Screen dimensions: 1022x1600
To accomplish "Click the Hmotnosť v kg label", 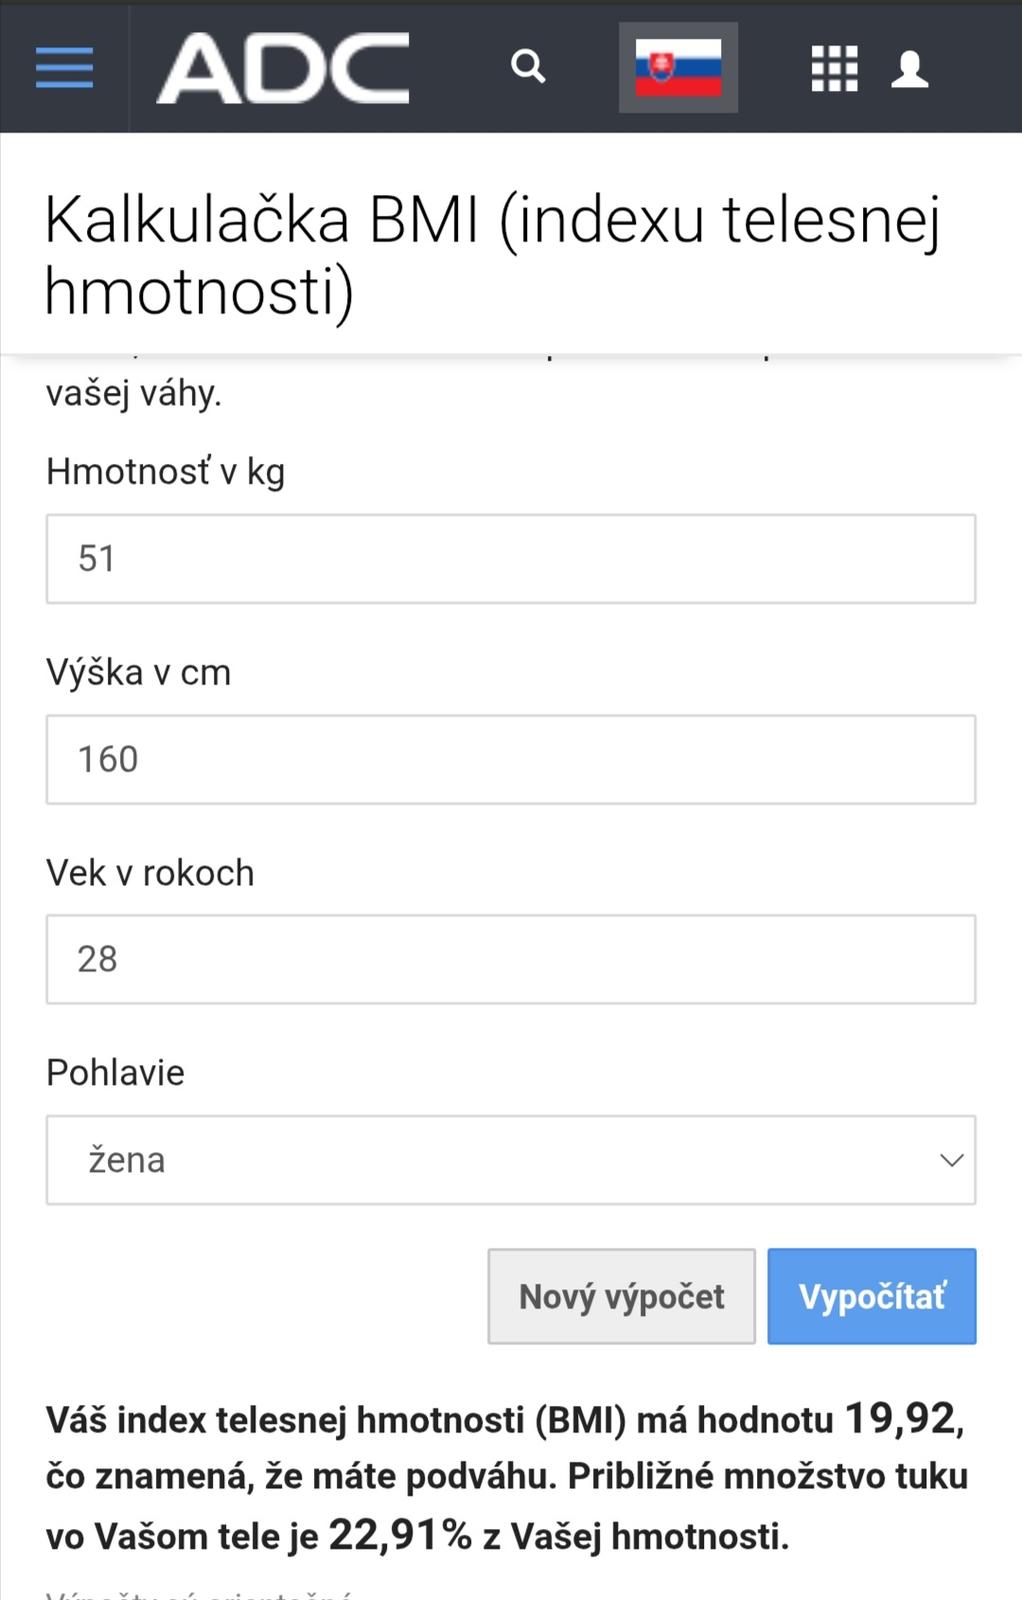I will click(165, 472).
